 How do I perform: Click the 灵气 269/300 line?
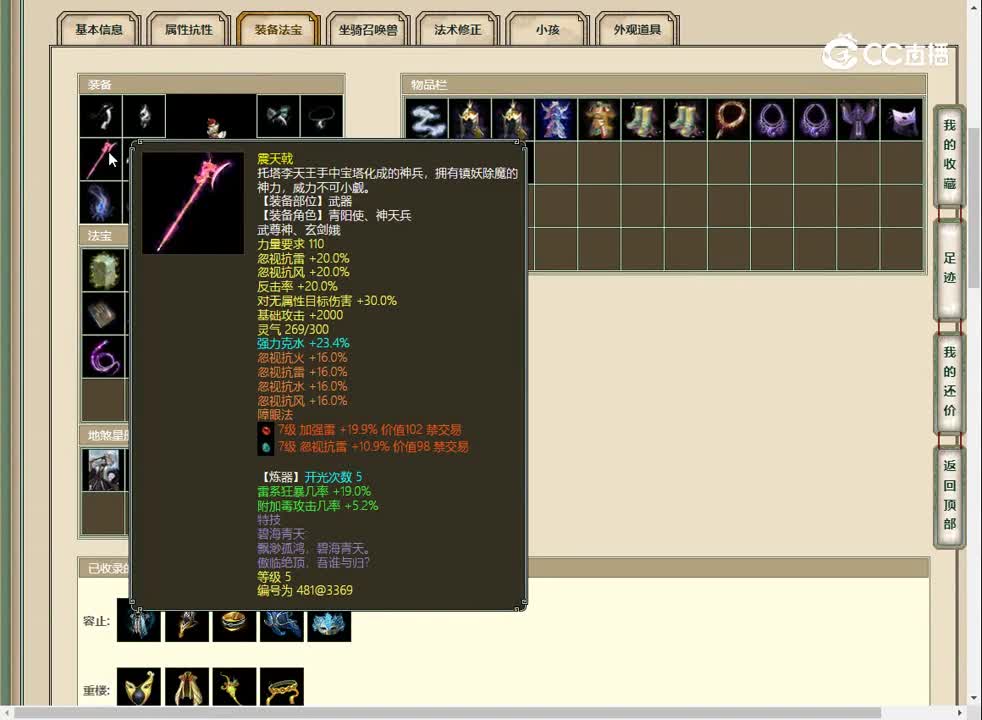(292, 329)
